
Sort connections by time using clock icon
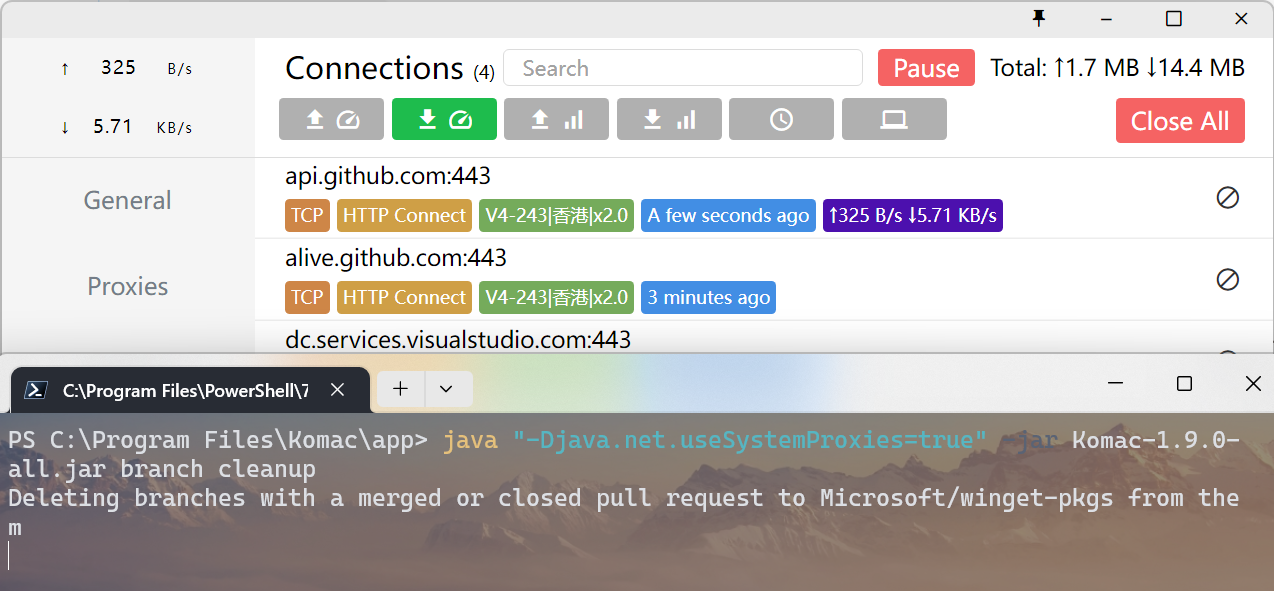coord(781,119)
